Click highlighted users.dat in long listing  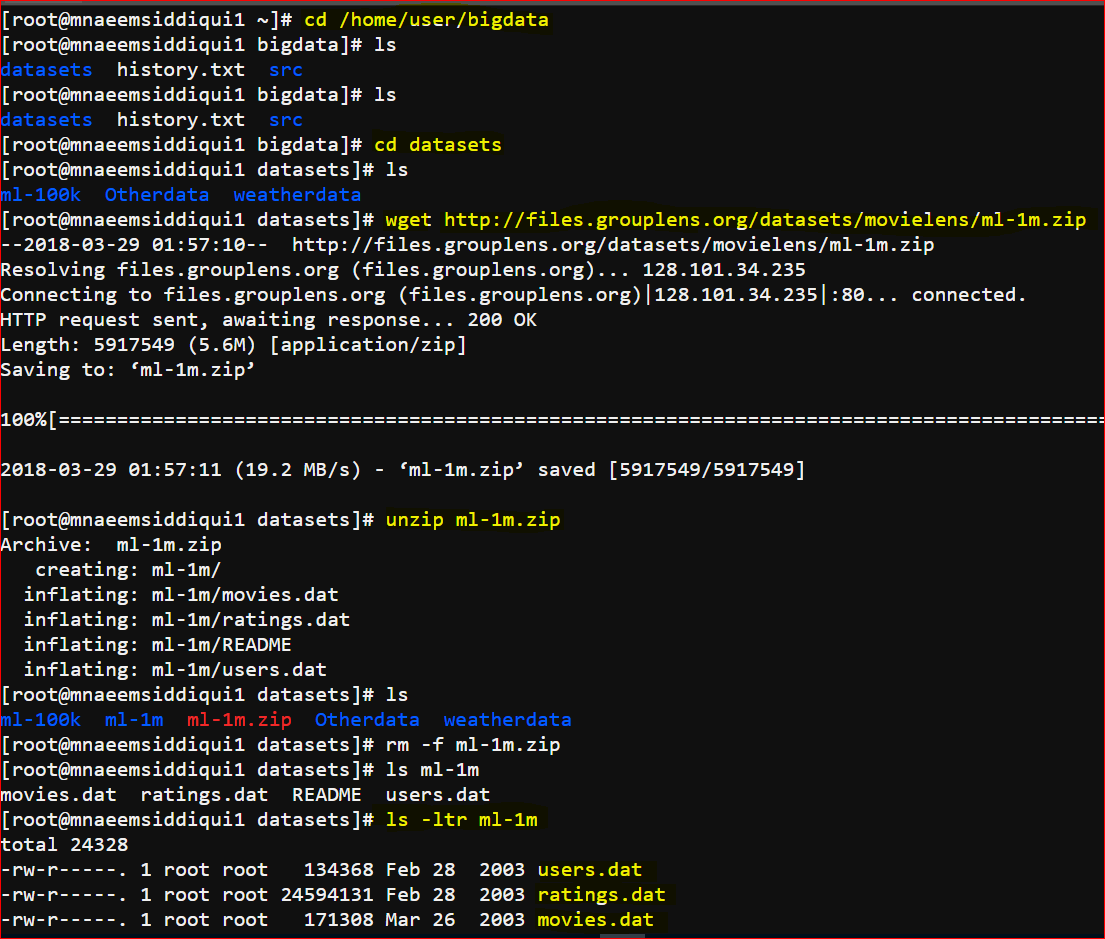click(590, 870)
